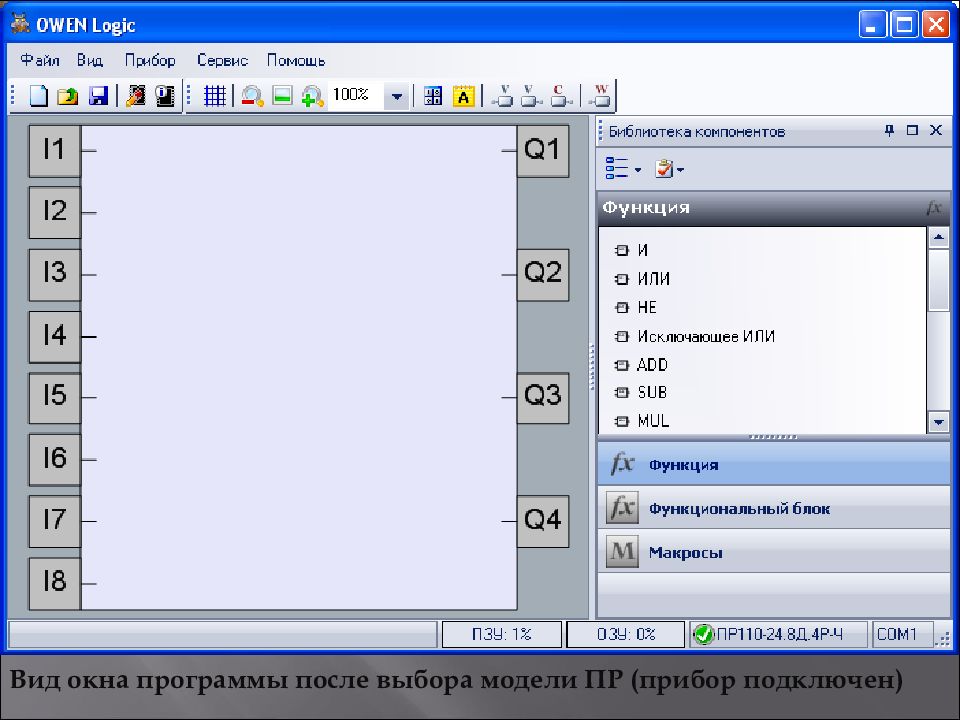The width and height of the screenshot is (960, 720).
Task: Select output block Q2
Action: pos(542,274)
